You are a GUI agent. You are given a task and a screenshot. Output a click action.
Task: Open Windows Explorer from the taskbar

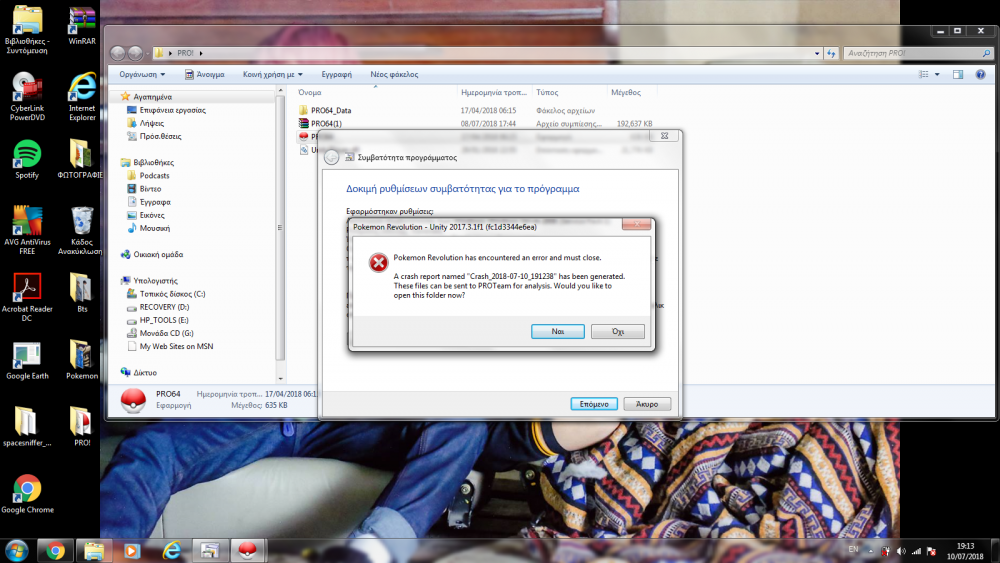coord(94,550)
